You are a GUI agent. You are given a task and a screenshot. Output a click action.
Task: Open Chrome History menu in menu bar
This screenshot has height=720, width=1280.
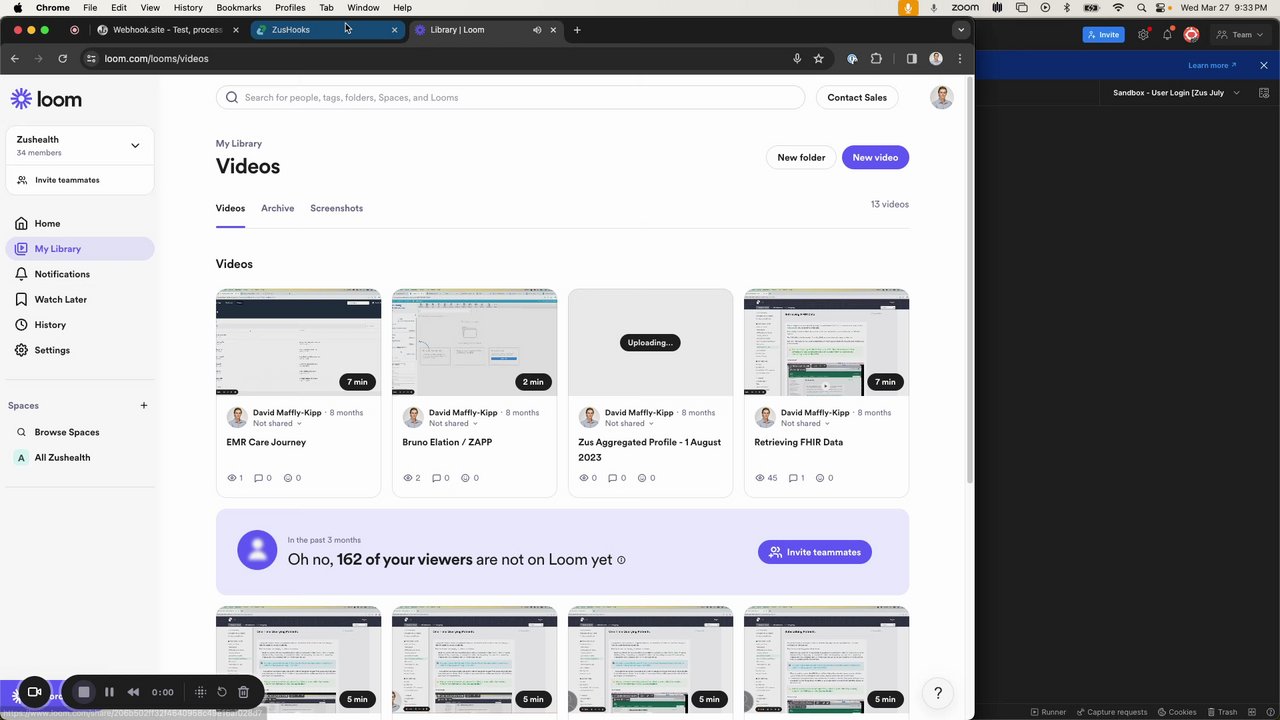tap(188, 7)
